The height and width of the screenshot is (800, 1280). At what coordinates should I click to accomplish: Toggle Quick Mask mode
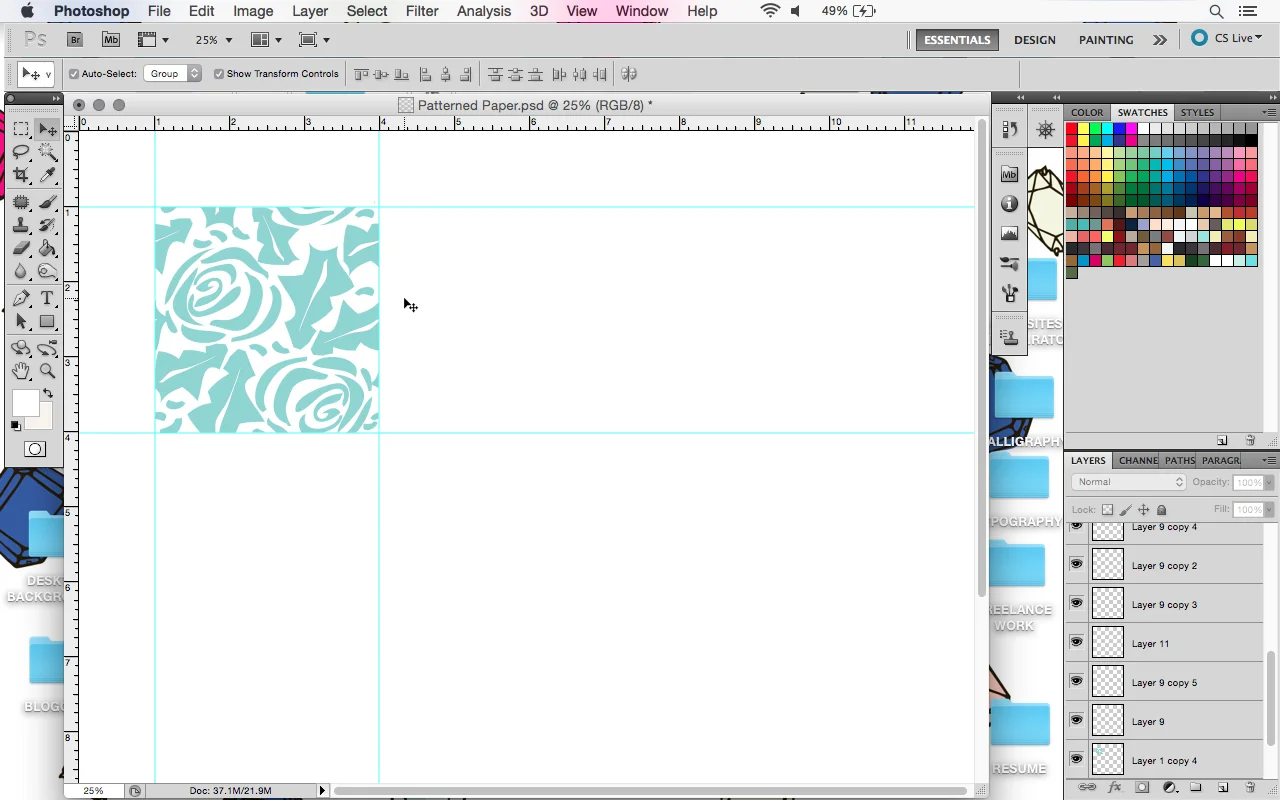(x=35, y=449)
